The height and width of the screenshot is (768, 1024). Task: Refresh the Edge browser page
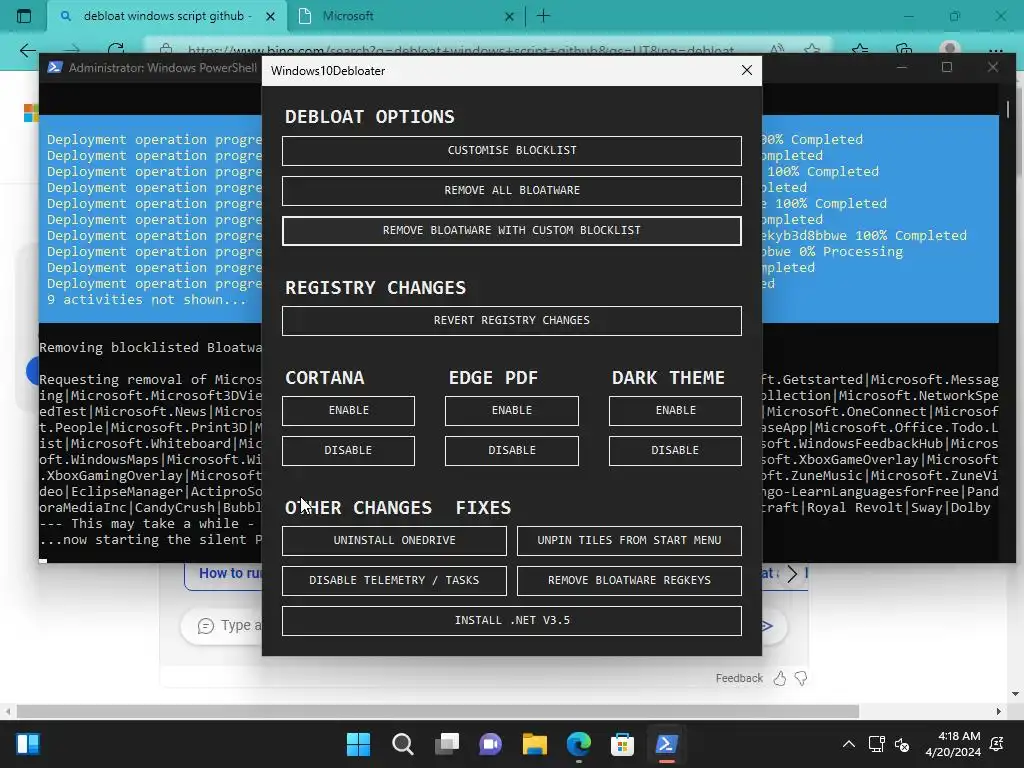(116, 50)
